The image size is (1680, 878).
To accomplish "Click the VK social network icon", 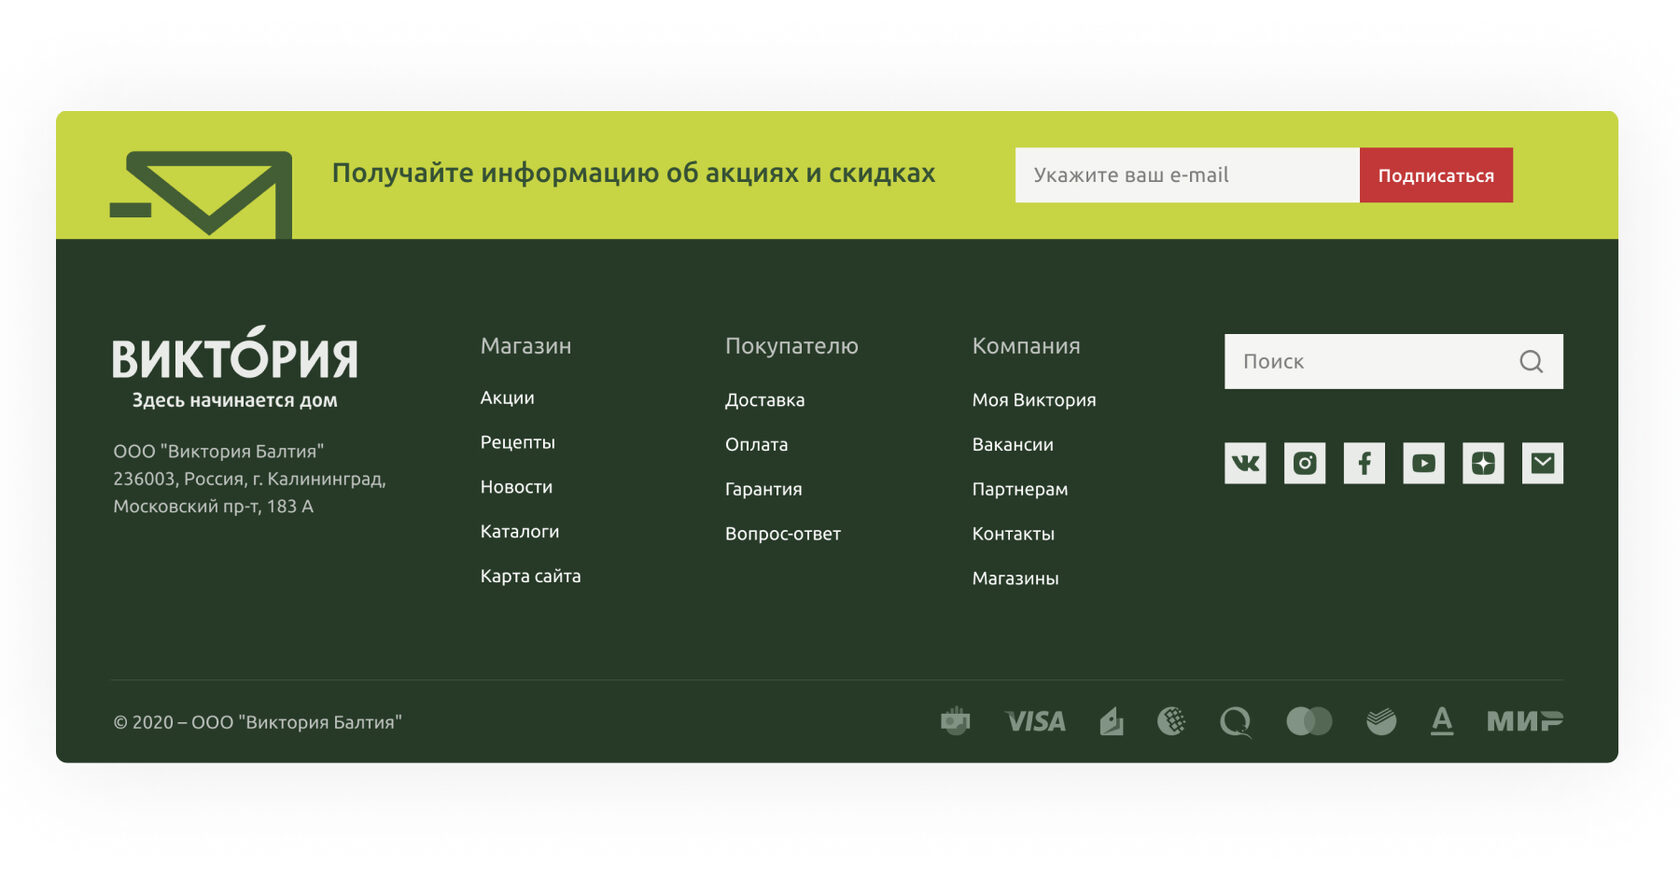I will (1245, 463).
